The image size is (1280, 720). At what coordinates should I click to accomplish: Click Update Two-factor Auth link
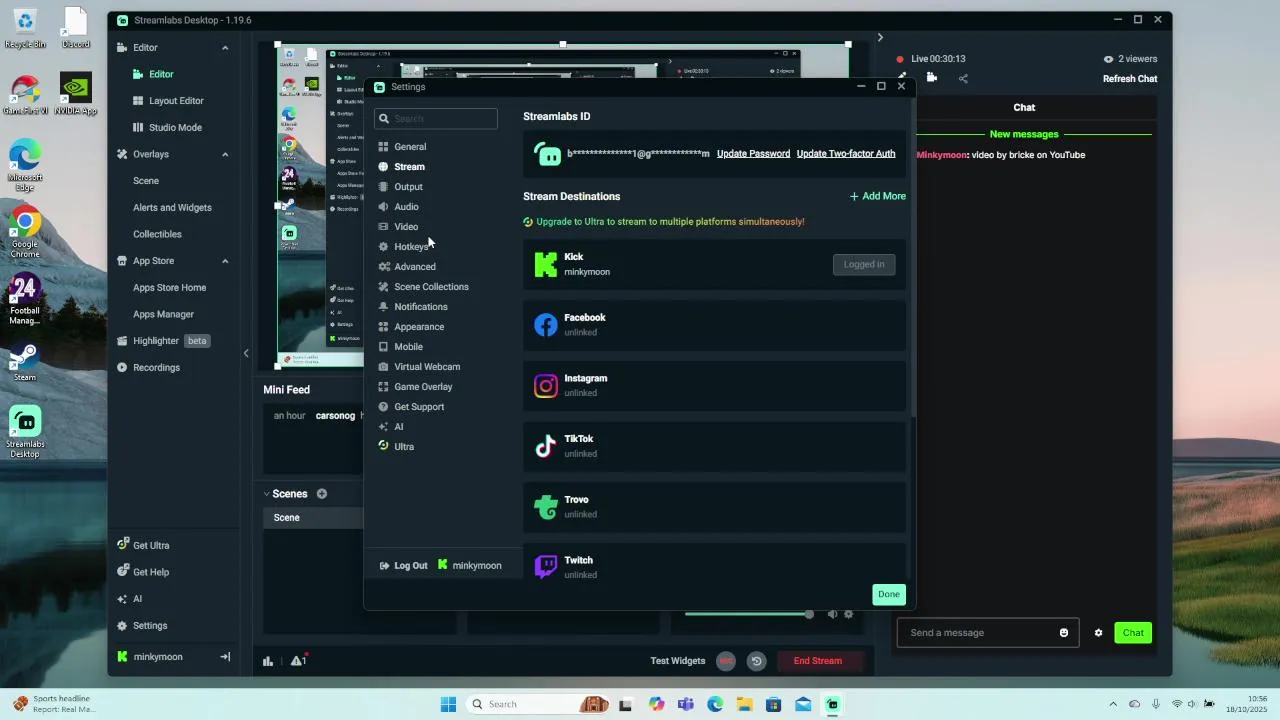pos(846,154)
